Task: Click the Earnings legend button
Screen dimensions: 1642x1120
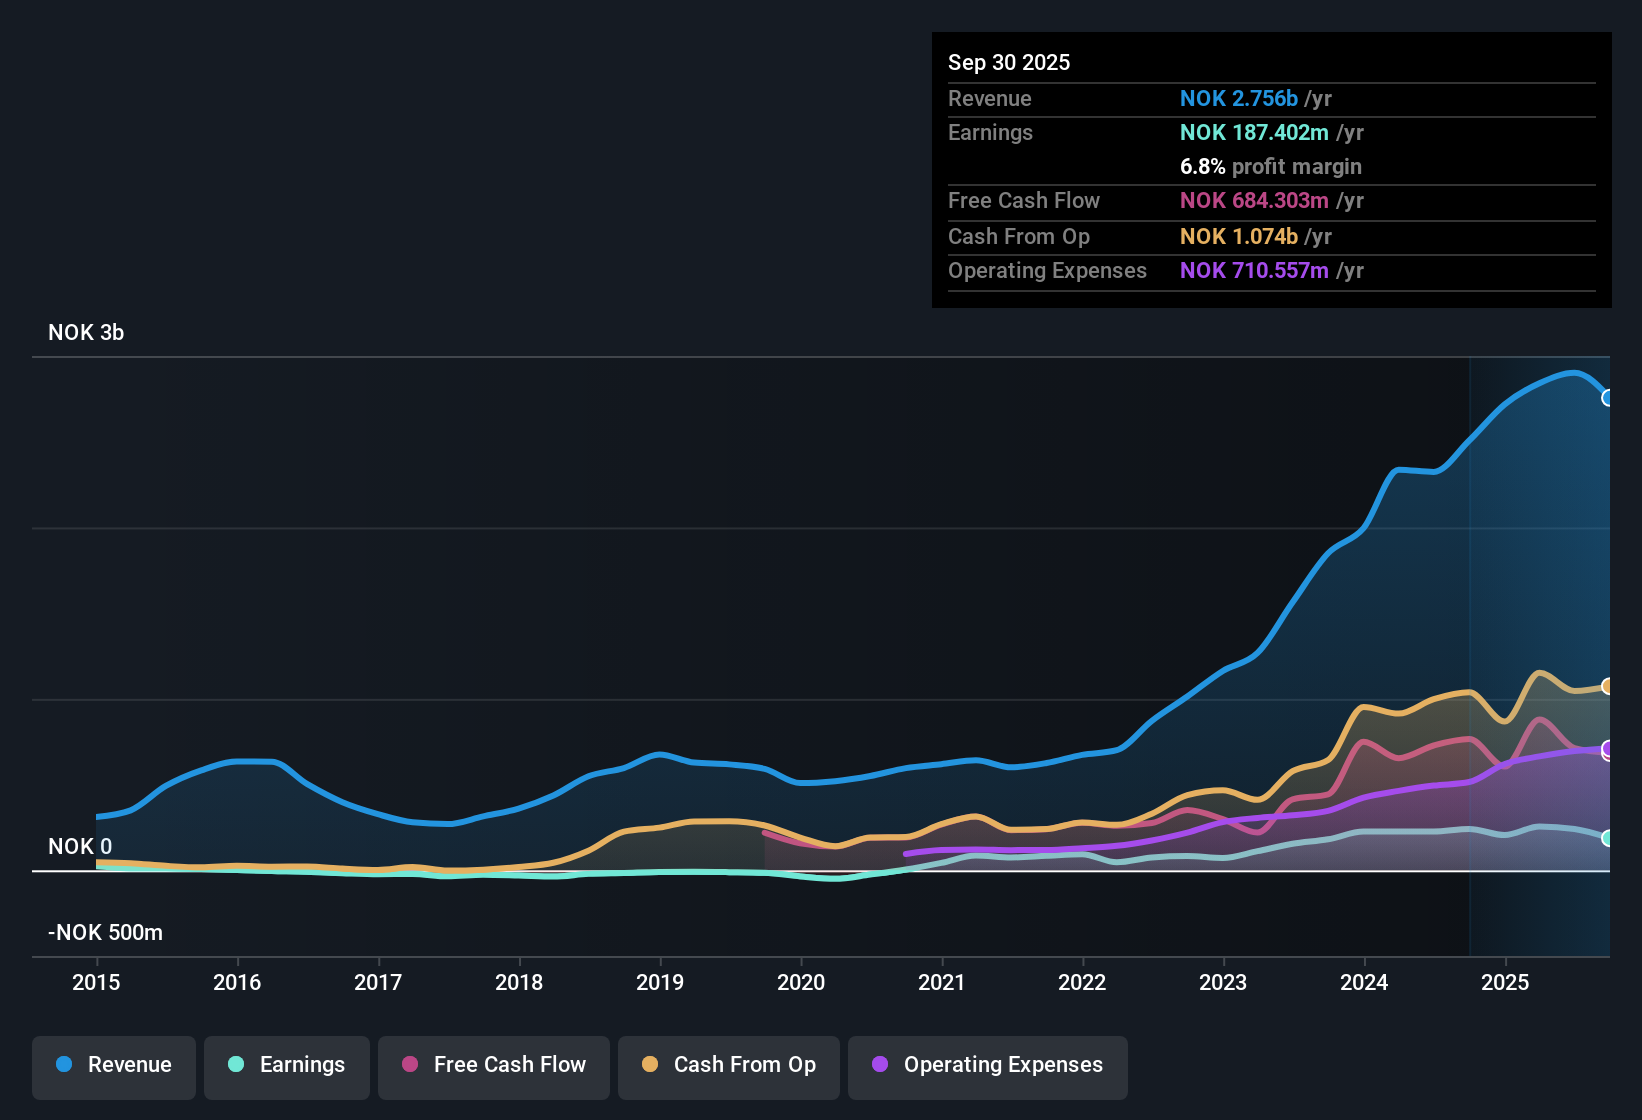Action: click(x=286, y=1065)
